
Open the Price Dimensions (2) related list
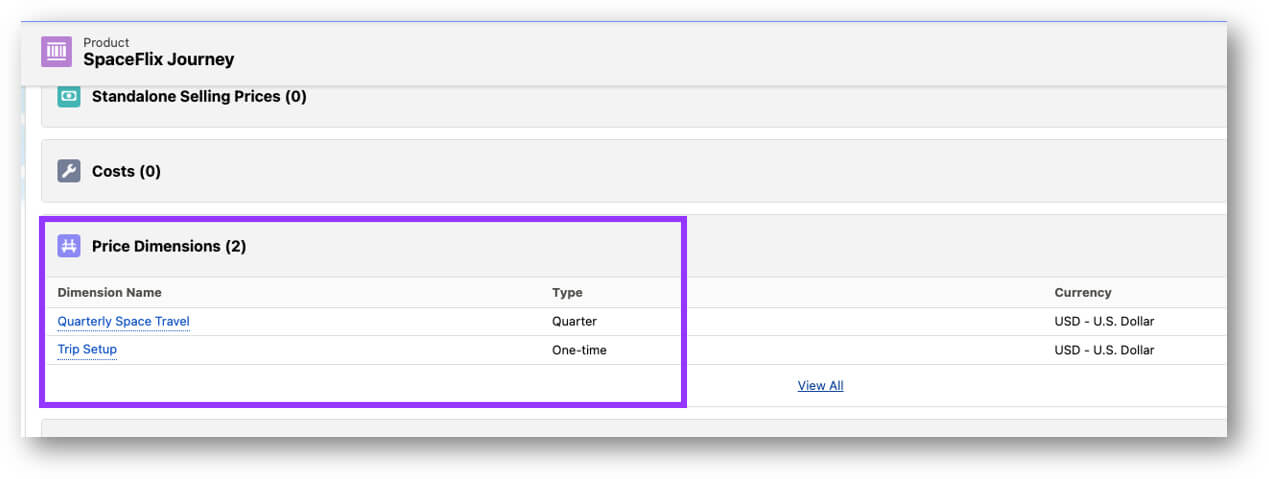point(168,246)
